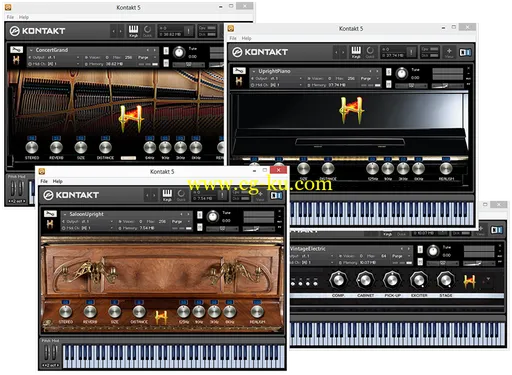Toggle Solo button next to VintageElectric Tune knob
The image size is (512, 375).
420,249
